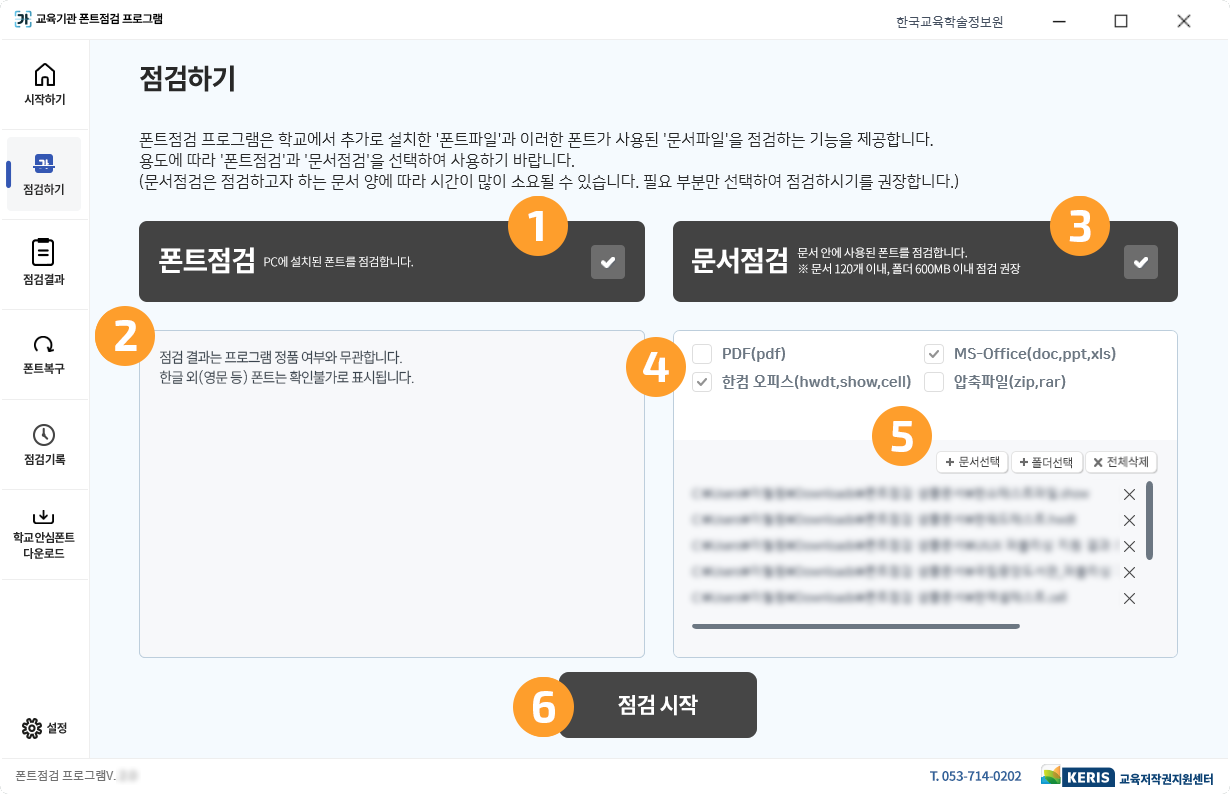Remove the first listed file with its X
The image size is (1230, 794).
tap(1129, 494)
